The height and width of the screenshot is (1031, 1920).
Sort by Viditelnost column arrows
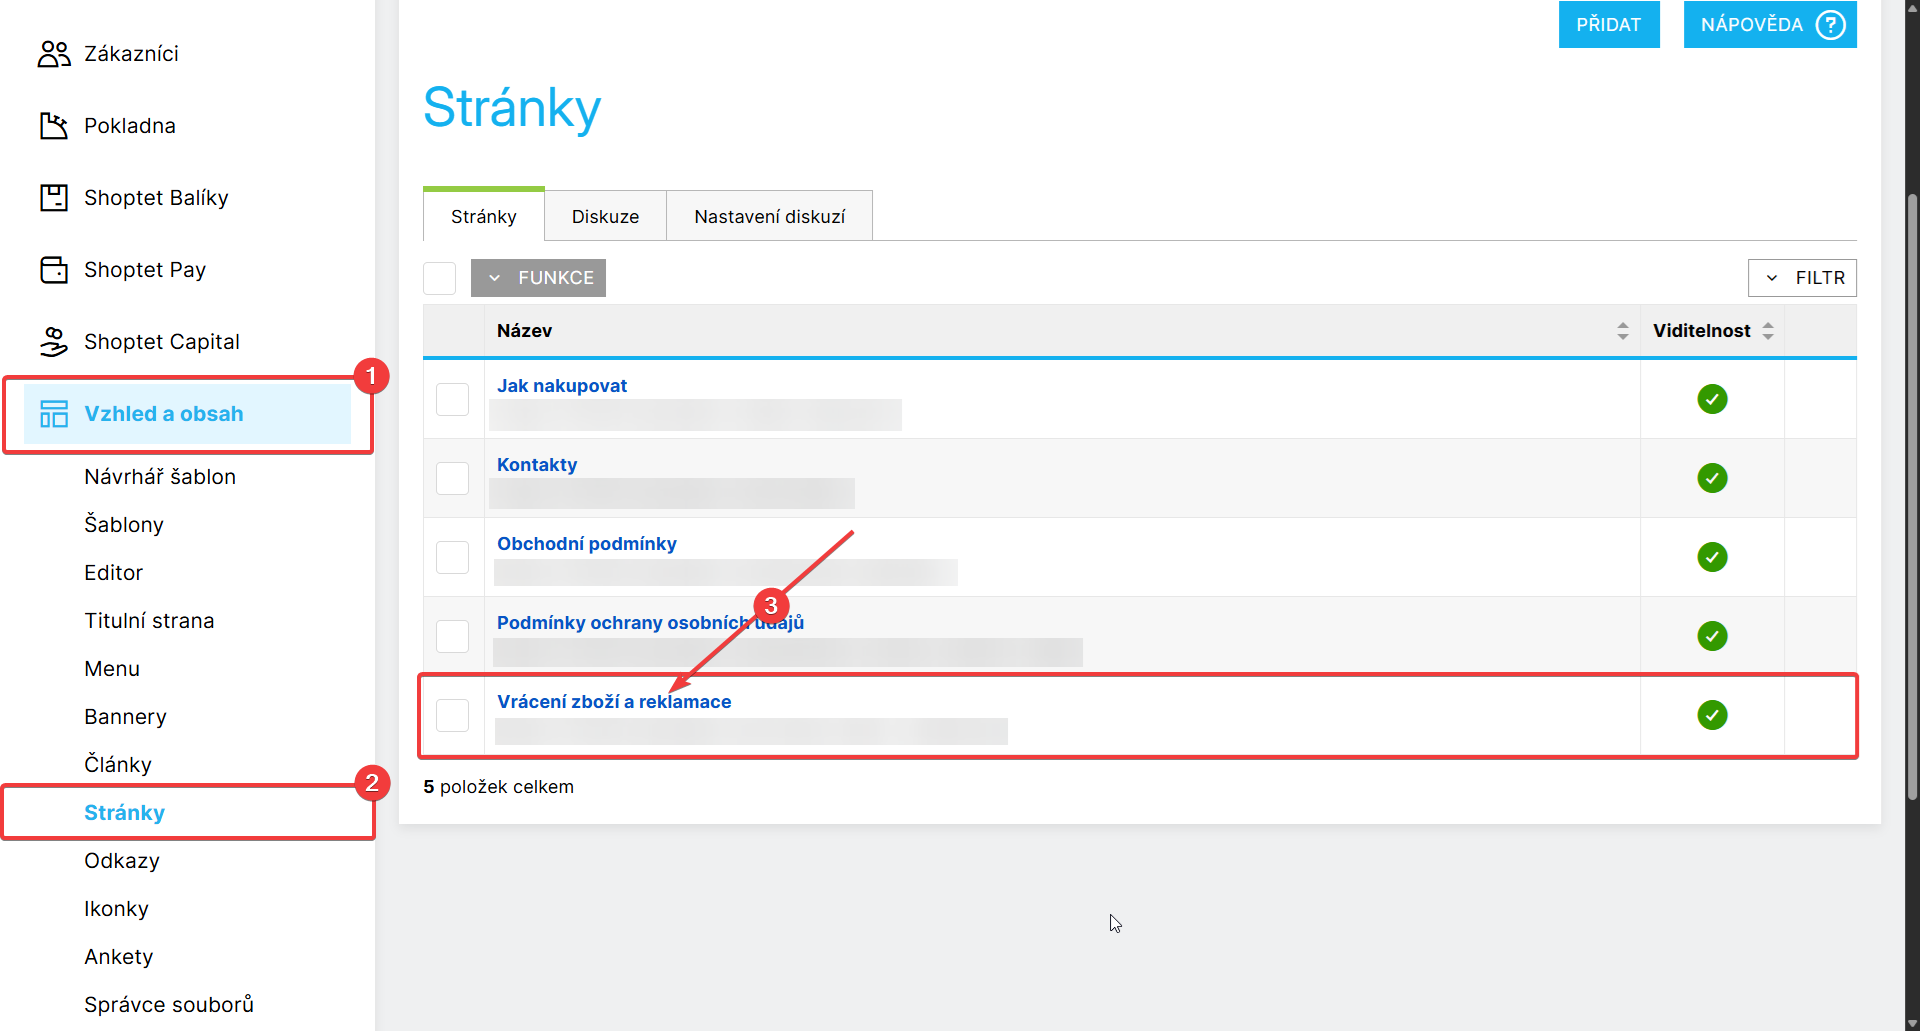[1768, 331]
